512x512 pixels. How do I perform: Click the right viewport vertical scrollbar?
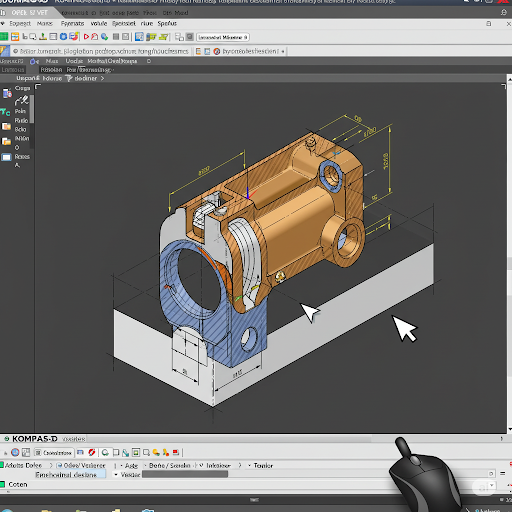pos(510,253)
